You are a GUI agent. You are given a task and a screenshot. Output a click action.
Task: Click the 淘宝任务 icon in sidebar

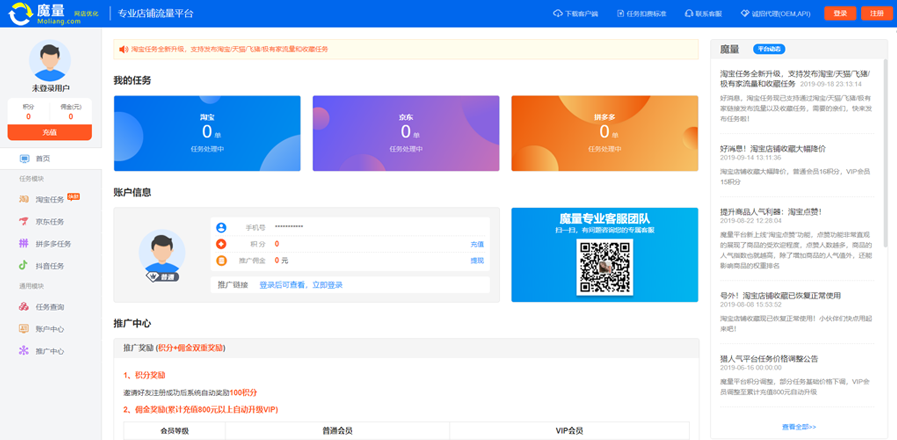pyautogui.click(x=24, y=199)
